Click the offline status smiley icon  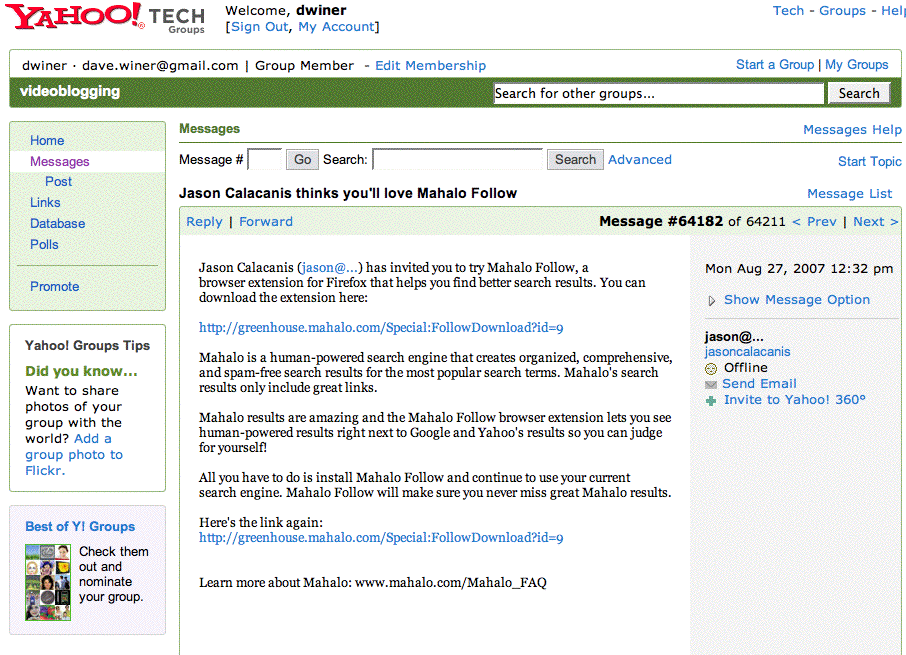[711, 368]
